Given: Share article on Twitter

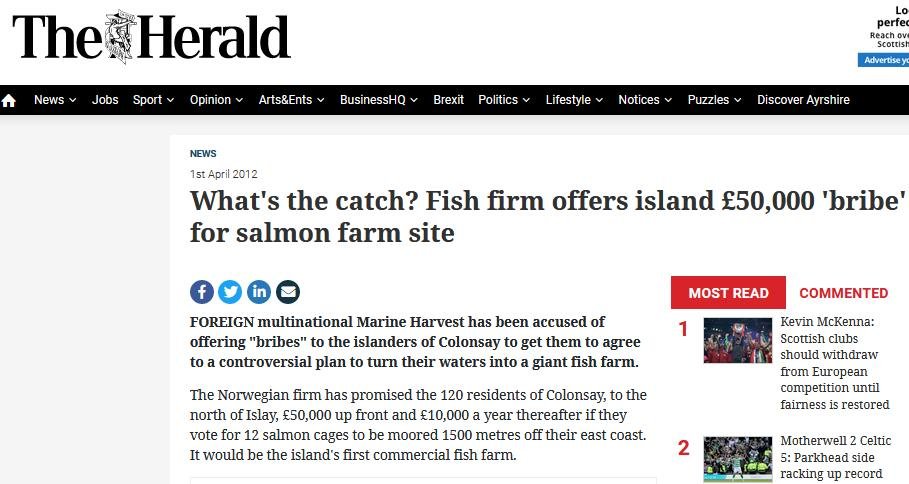Looking at the screenshot, I should pos(230,292).
